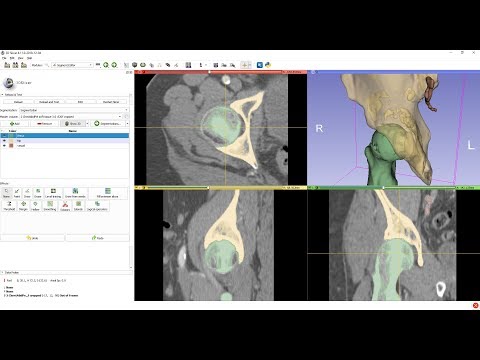Open the View menu
Image resolution: width=480 pixels, height=360 pixels.
pyautogui.click(x=20, y=58)
